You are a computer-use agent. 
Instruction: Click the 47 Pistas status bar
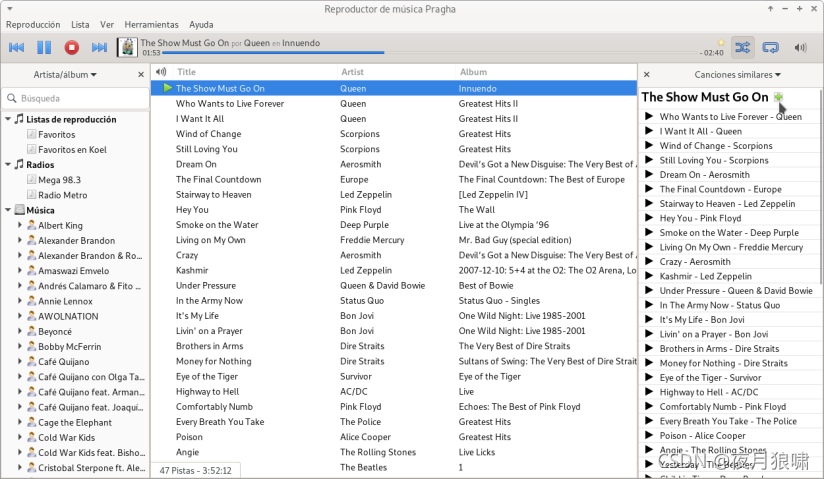[195, 471]
